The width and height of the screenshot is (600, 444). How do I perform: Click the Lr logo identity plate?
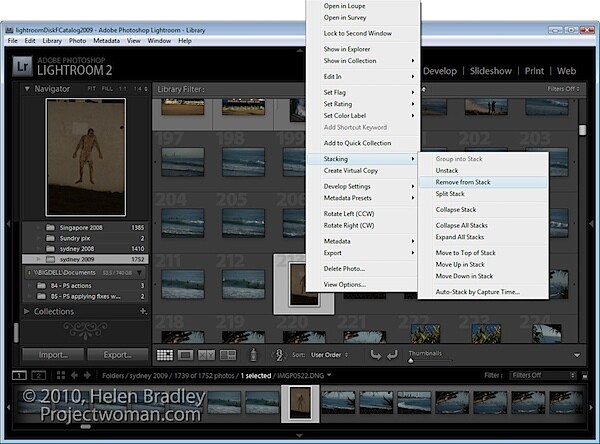coord(23,66)
